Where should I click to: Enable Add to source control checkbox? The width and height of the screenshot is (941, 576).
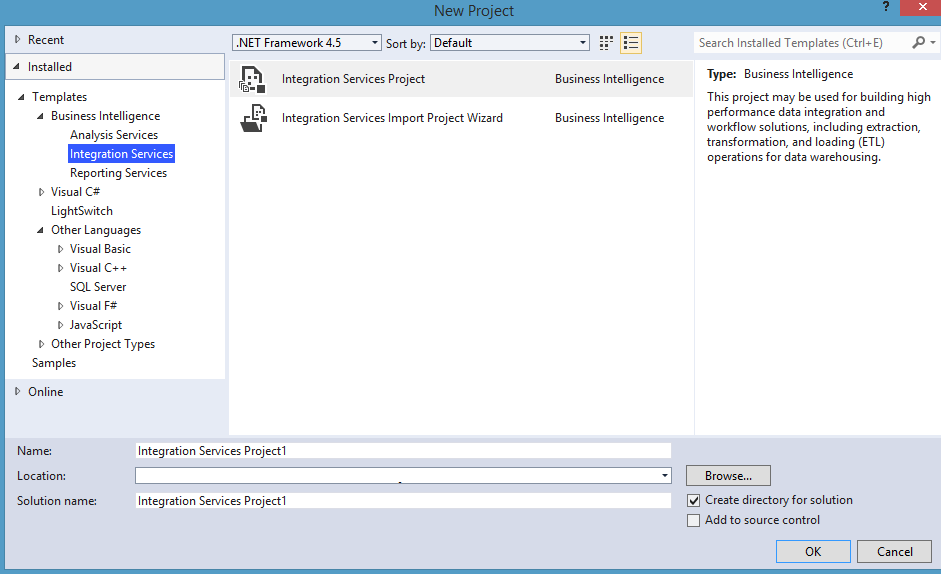(694, 520)
